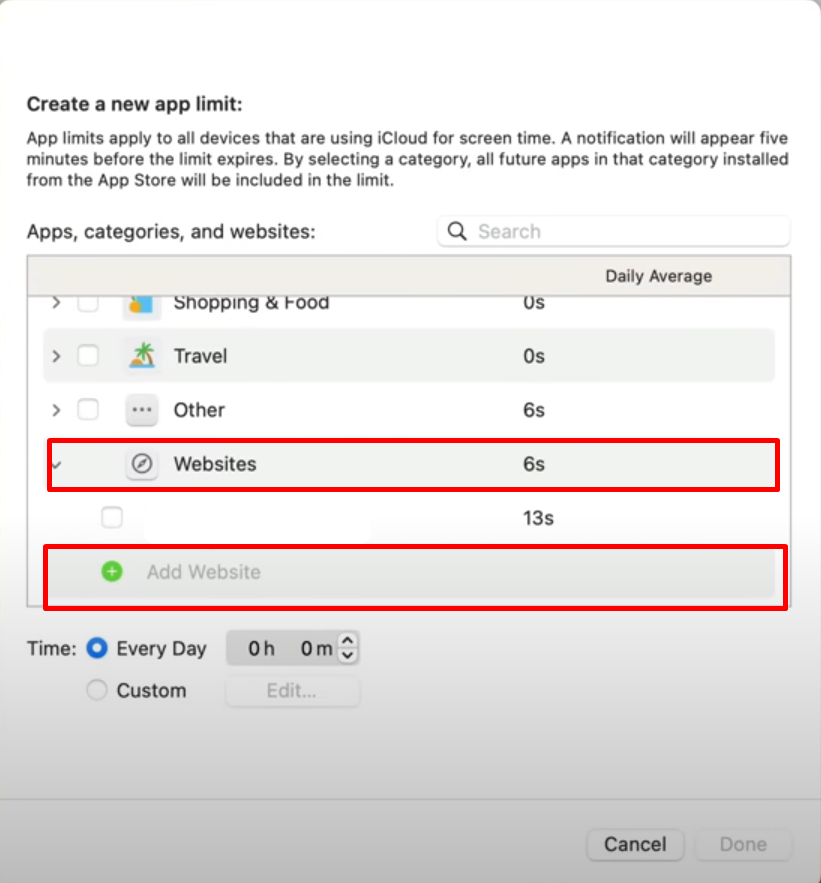Screen dimensions: 821x883
Task: Check the Shopping & Food checkbox
Action: [x=88, y=303]
